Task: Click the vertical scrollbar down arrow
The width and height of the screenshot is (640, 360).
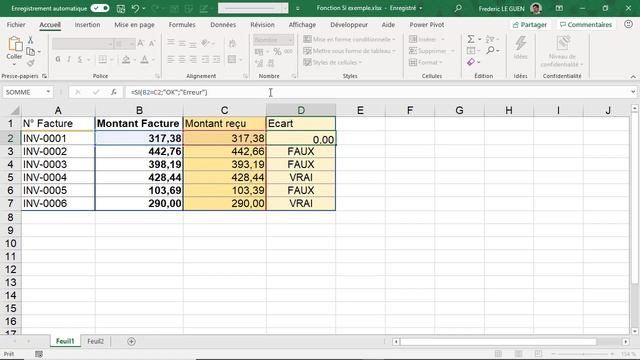Action: click(x=635, y=331)
